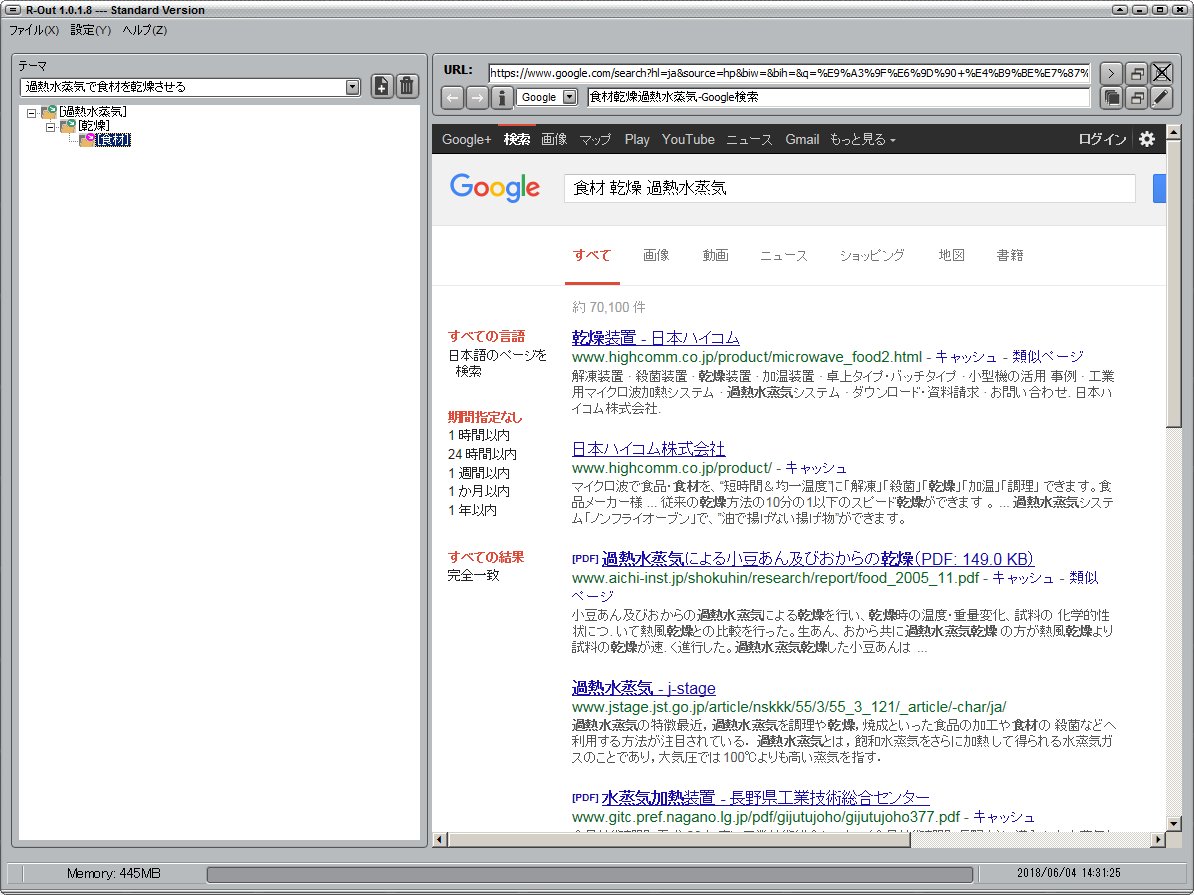
Task: Open the theme dropdown arrow
Action: 352,87
